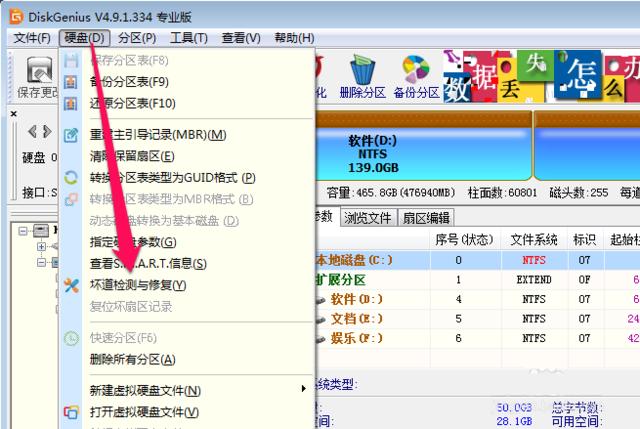Choose 删除所有分区(A)

coord(133,360)
